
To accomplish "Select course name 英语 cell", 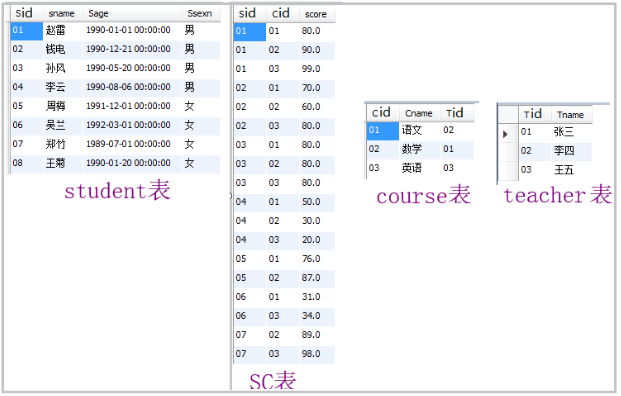I will 419,168.
